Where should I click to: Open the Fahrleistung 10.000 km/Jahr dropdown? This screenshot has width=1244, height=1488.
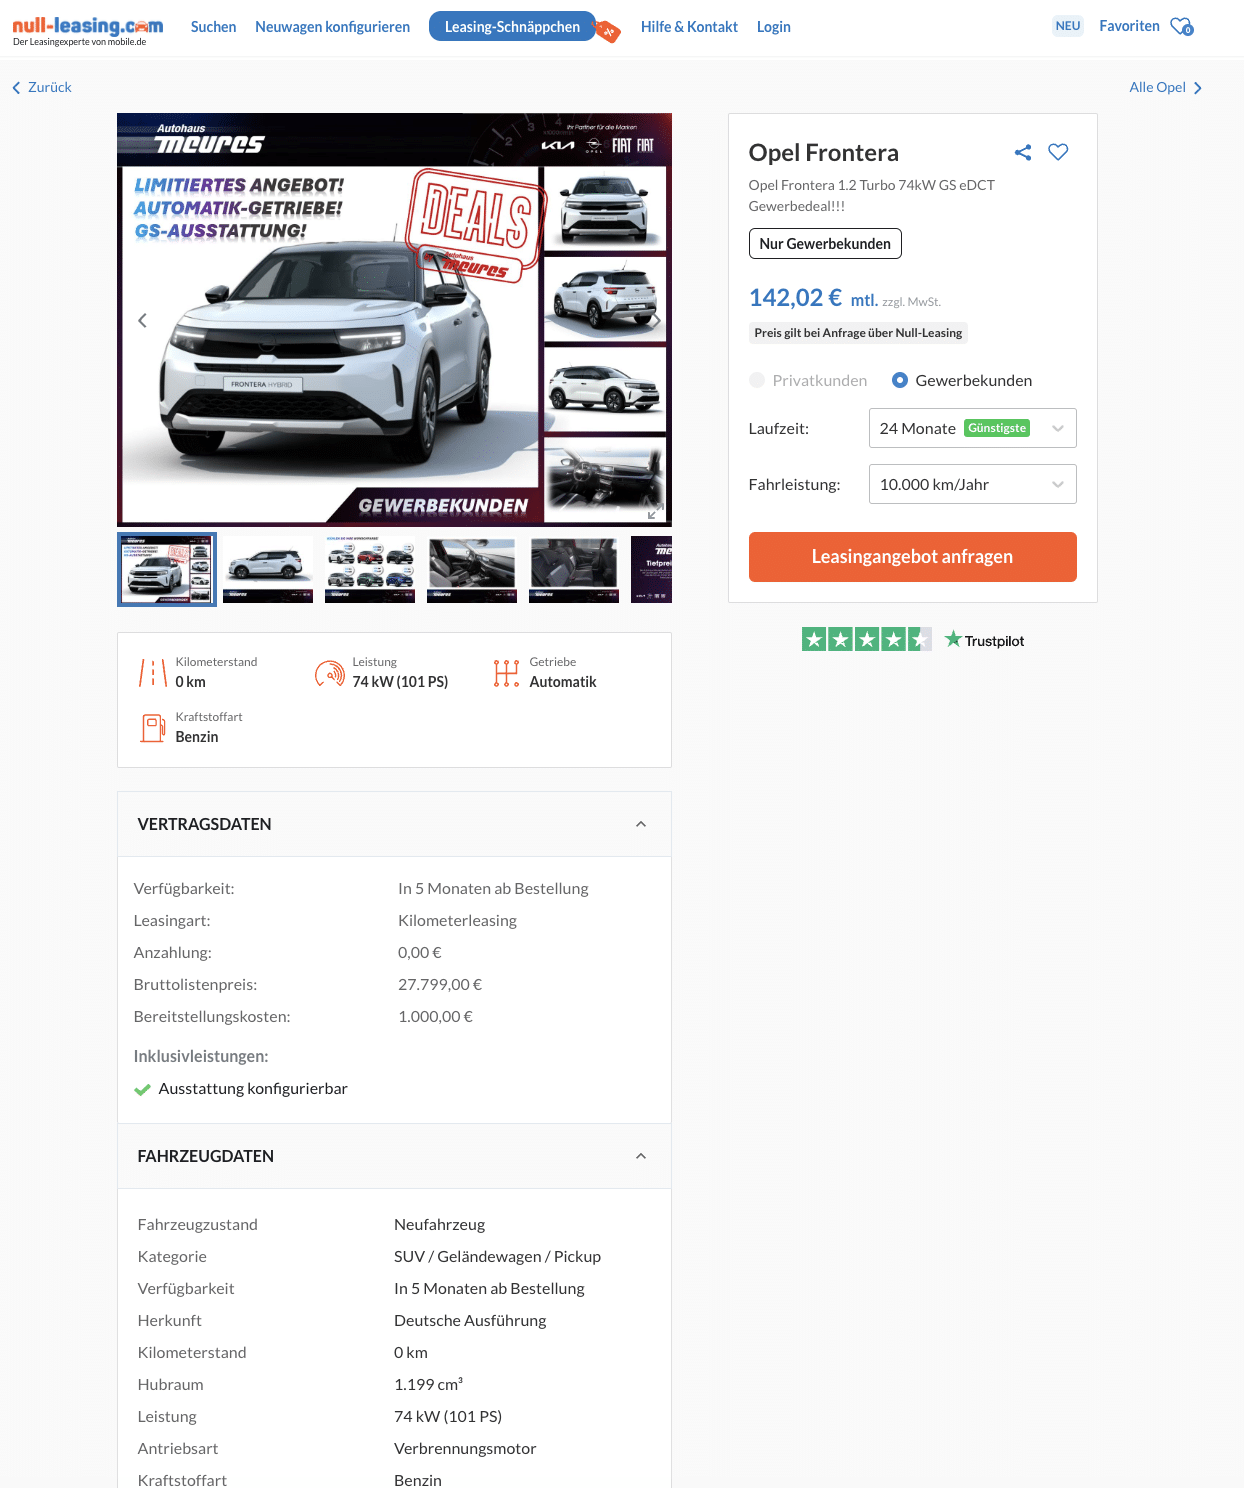972,484
